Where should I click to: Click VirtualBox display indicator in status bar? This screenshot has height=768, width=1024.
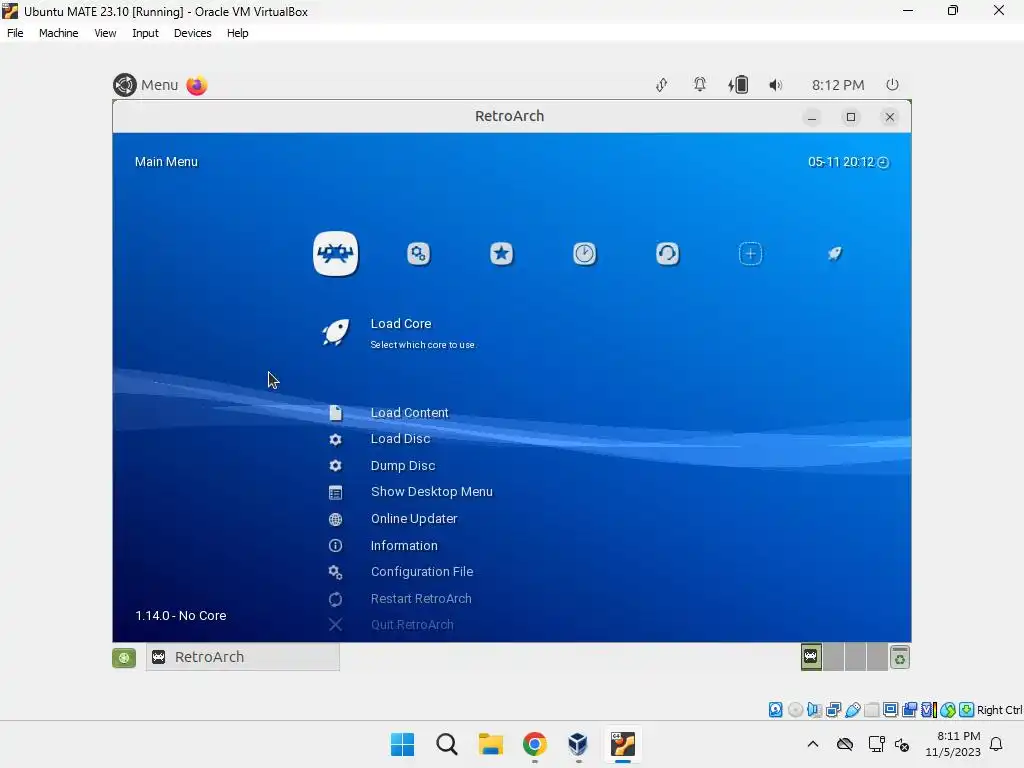890,710
